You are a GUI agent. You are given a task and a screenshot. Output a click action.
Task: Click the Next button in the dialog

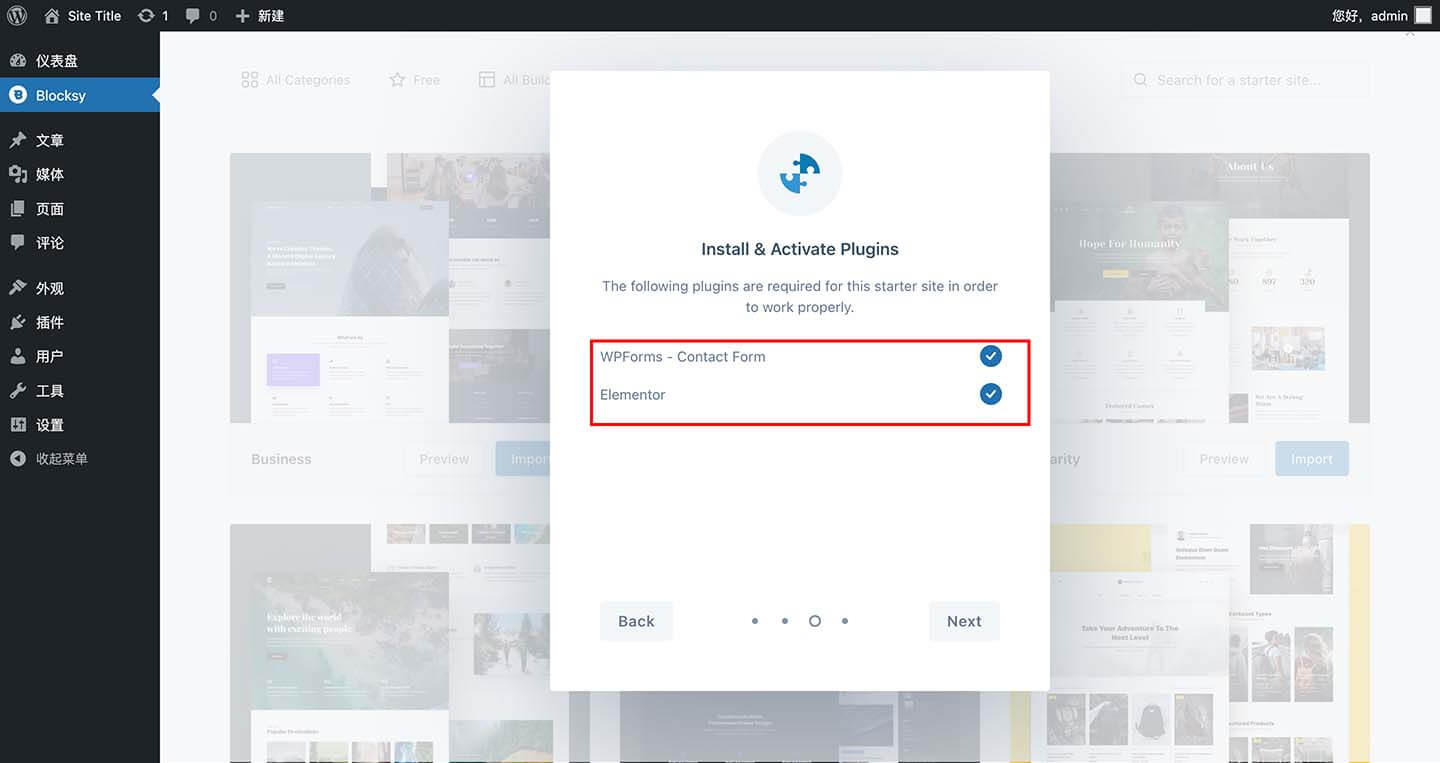pyautogui.click(x=964, y=621)
